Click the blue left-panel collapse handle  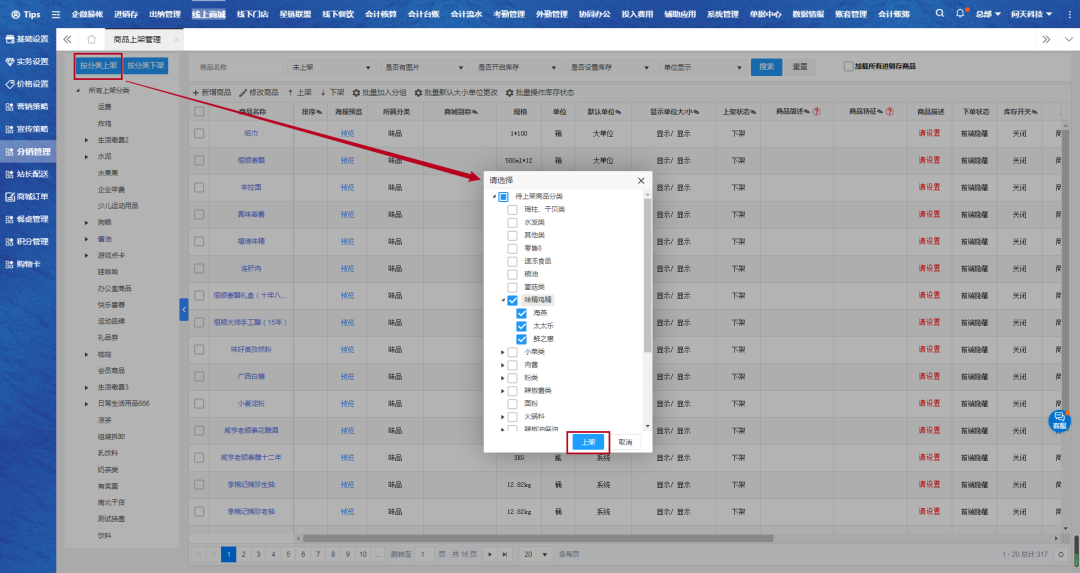click(184, 310)
